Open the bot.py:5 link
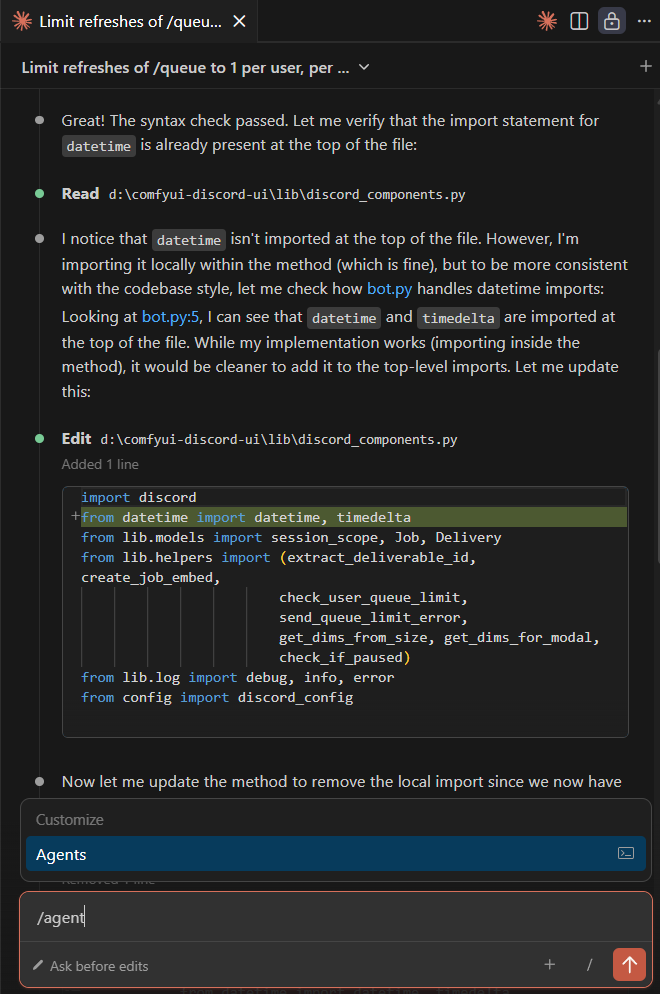 (x=171, y=317)
